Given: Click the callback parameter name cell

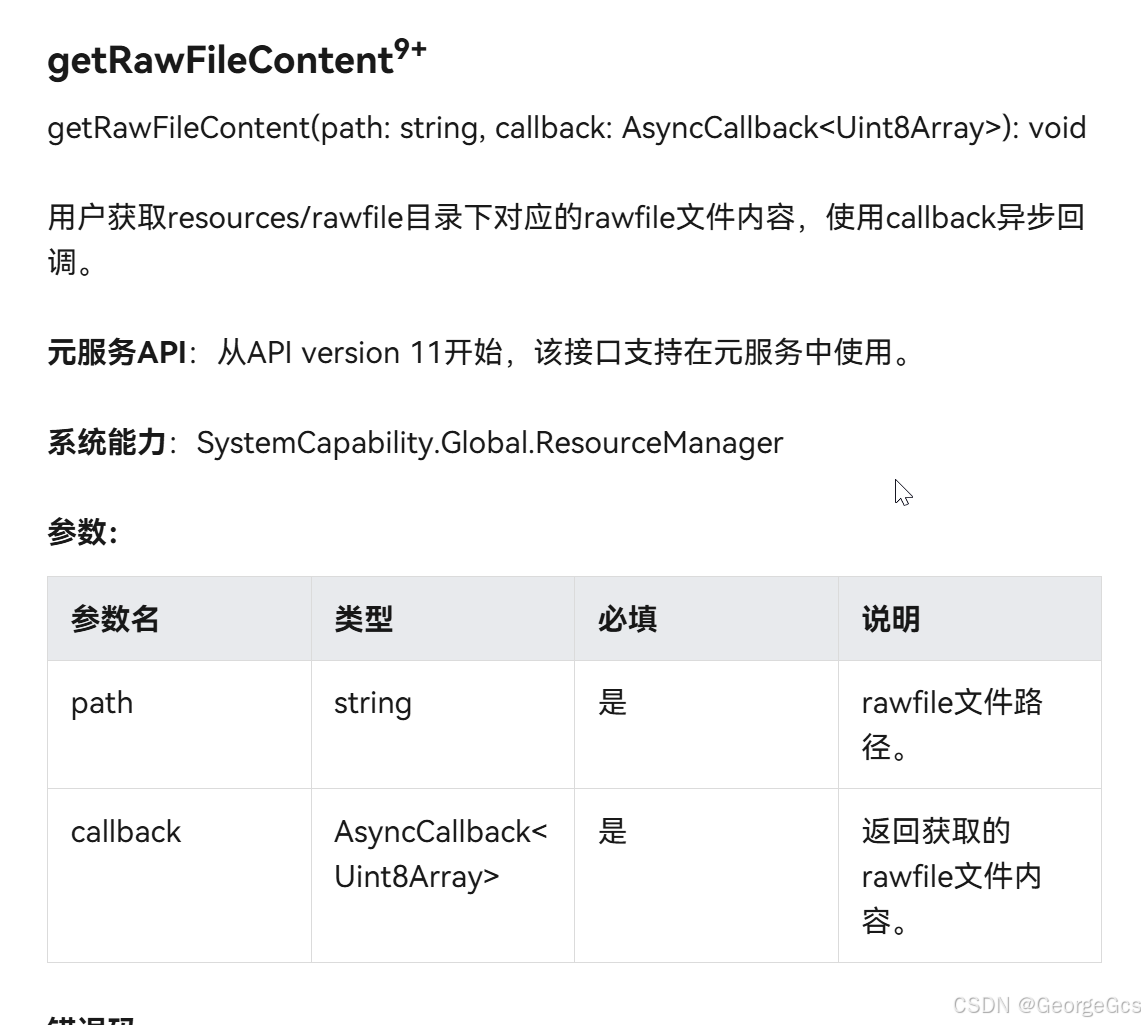Looking at the screenshot, I should tap(126, 832).
